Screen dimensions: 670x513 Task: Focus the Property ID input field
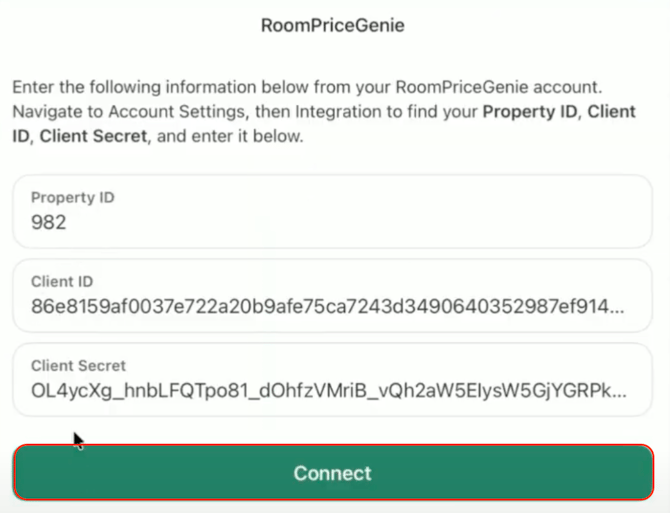click(332, 211)
